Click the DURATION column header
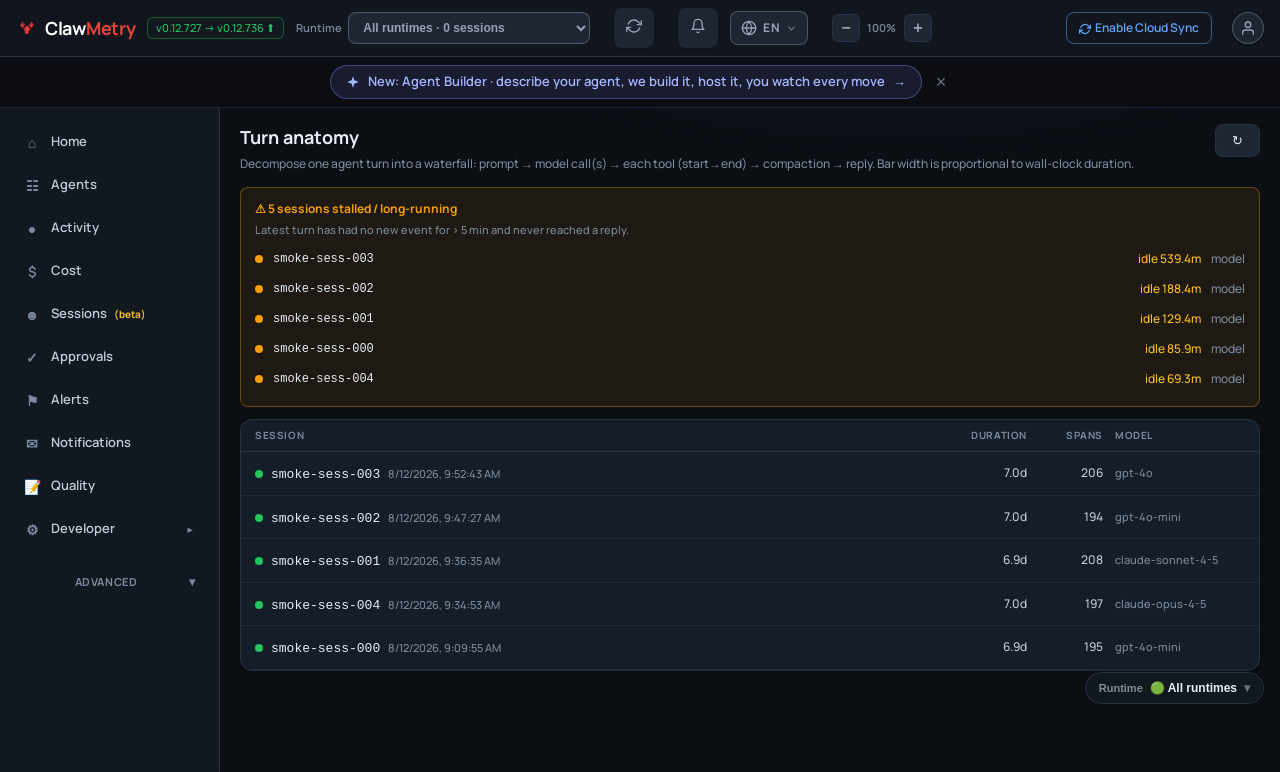1280x772 pixels. [x=999, y=436]
